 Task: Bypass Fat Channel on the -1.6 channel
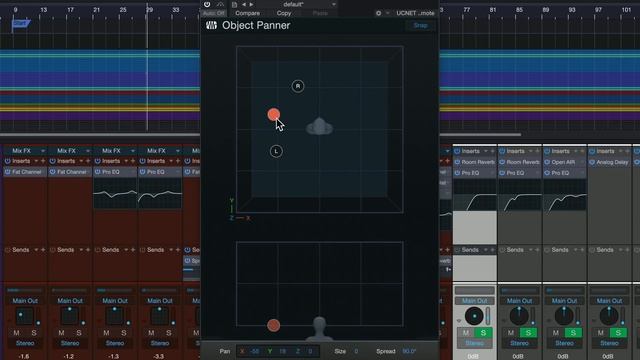pyautogui.click(x=7, y=172)
